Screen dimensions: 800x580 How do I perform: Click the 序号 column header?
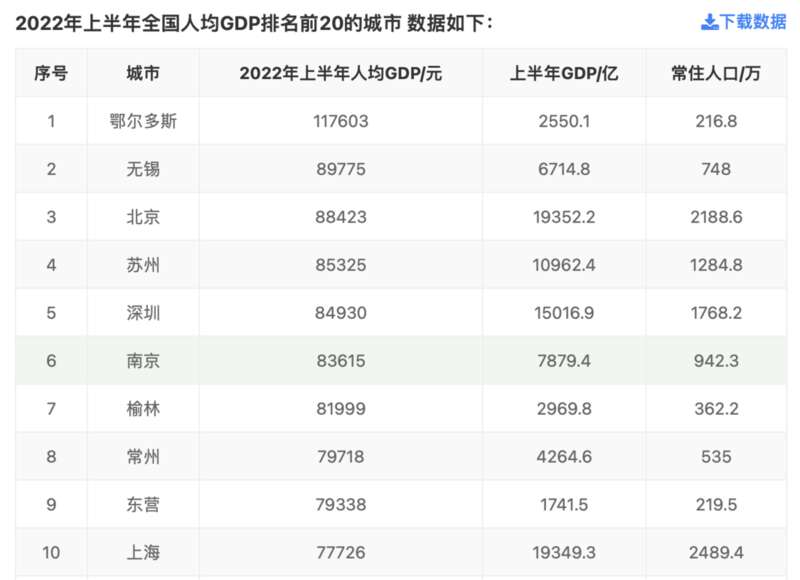(x=51, y=73)
